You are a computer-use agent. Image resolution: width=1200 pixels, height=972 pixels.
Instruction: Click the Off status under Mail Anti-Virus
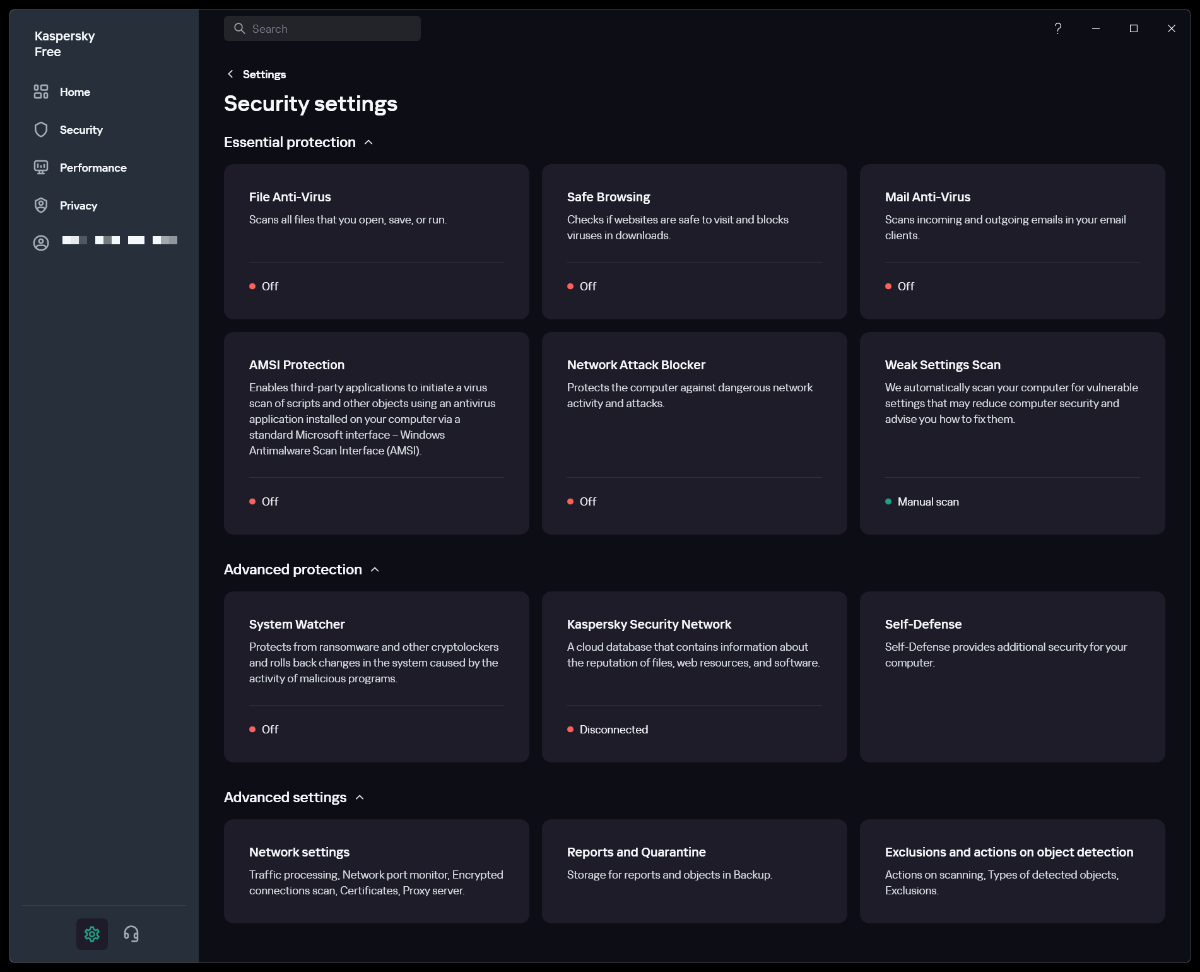(906, 287)
